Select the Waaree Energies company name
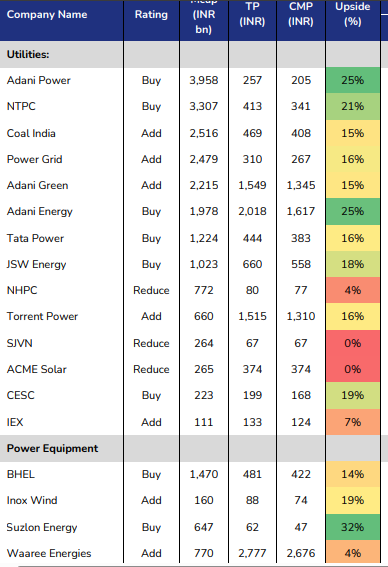Viewport: 388px width, 567px height. (49, 553)
